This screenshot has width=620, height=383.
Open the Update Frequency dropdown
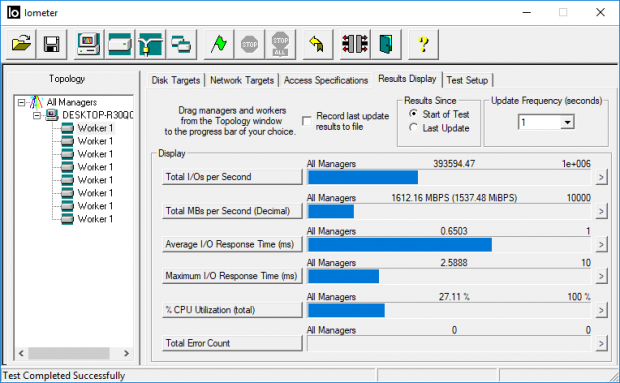567,122
